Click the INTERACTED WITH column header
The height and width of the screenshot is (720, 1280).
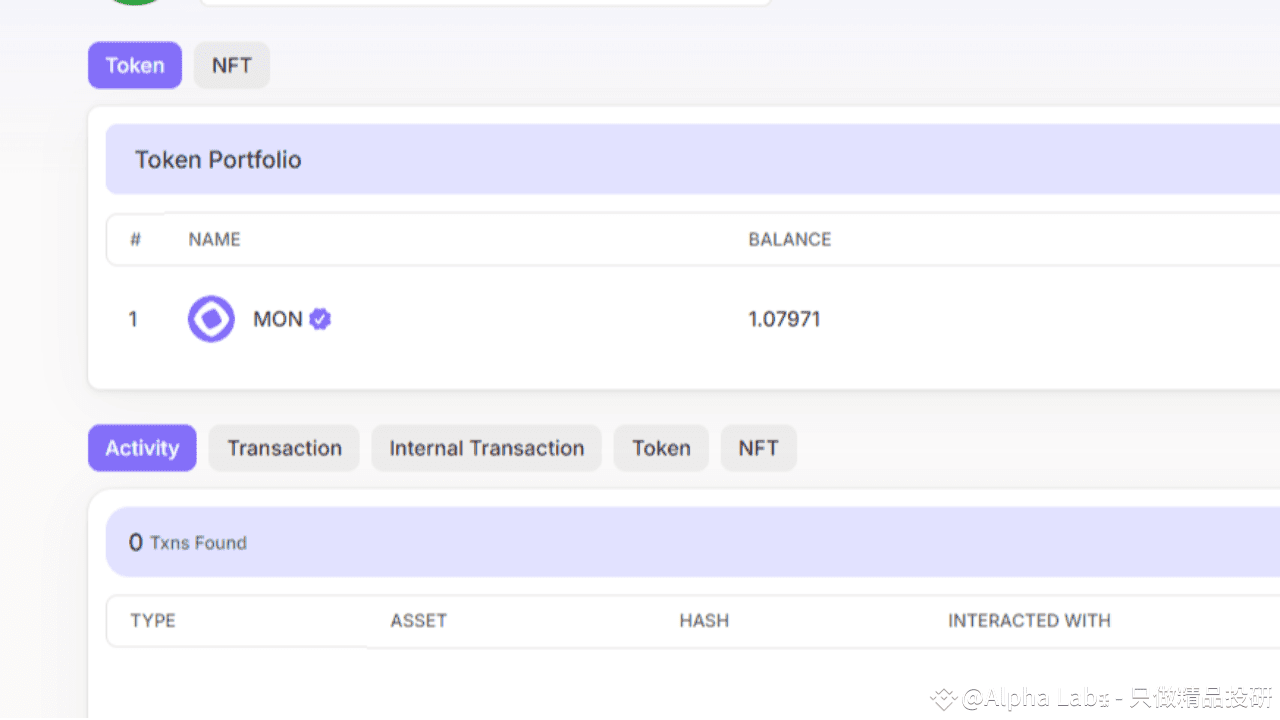pyautogui.click(x=1029, y=621)
